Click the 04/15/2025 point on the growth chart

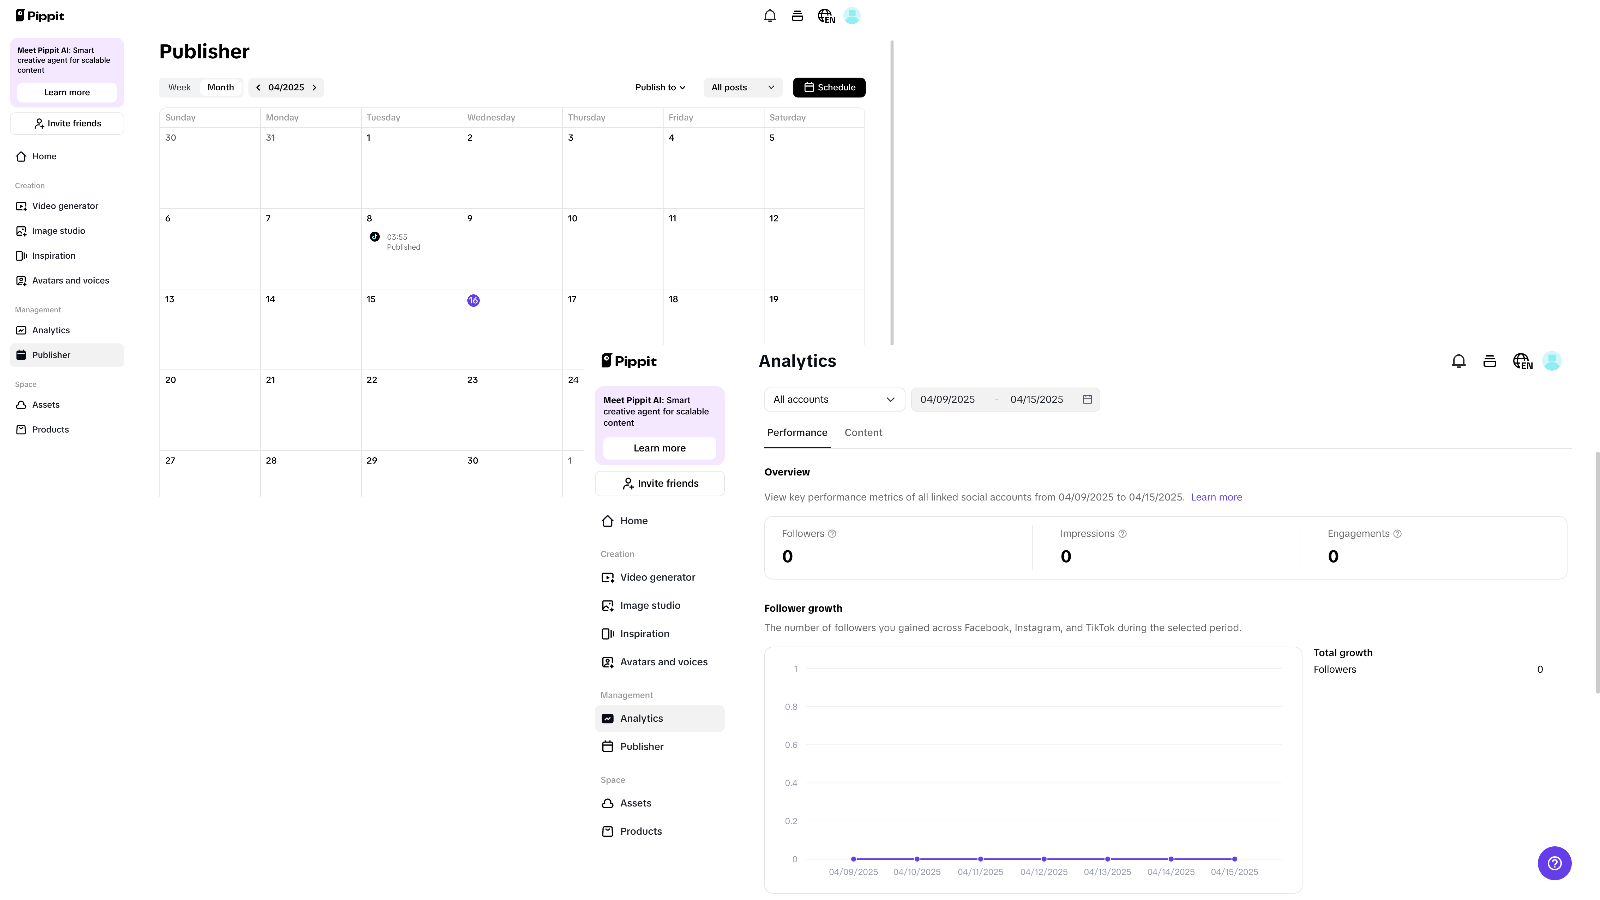[1234, 859]
